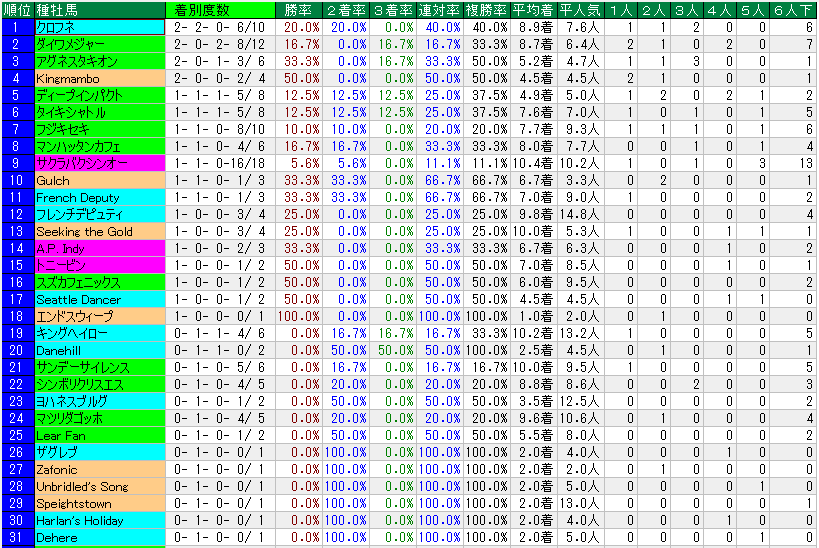Image resolution: width=819 pixels, height=548 pixels.
Task: Select フレンチデピュティ in the sire column
Action: click(100, 214)
